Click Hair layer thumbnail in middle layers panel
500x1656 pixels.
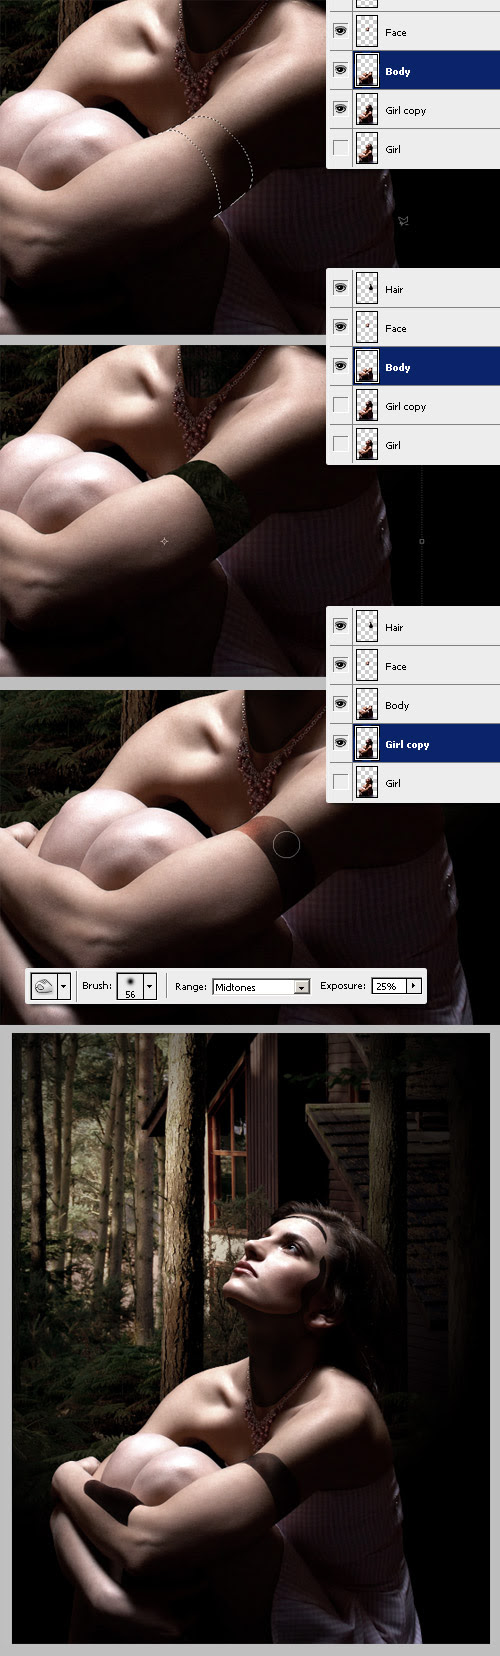pyautogui.click(x=367, y=289)
